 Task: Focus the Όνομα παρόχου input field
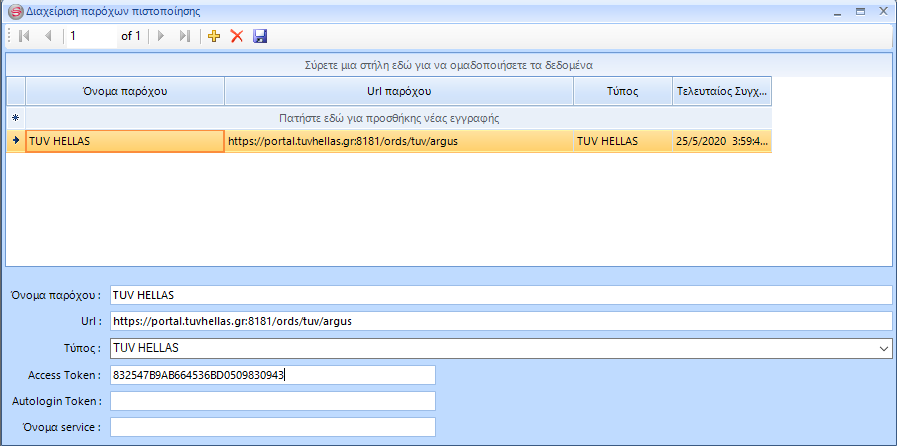tap(501, 295)
